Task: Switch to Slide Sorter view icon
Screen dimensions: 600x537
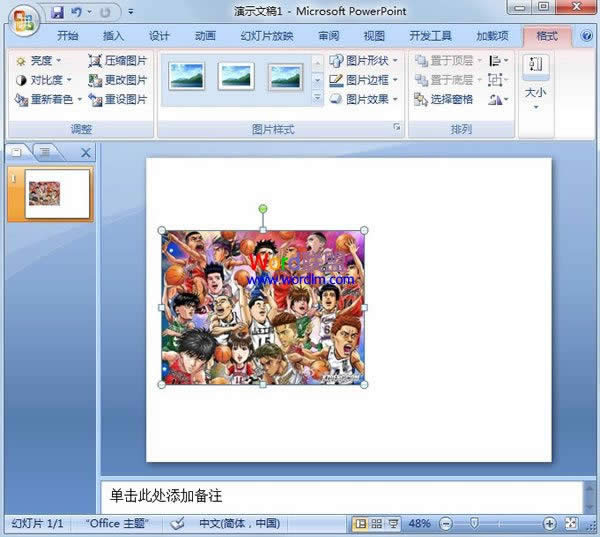Action: [x=377, y=524]
